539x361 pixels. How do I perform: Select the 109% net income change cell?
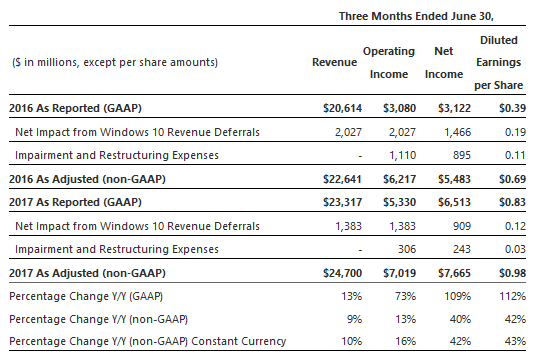457,296
